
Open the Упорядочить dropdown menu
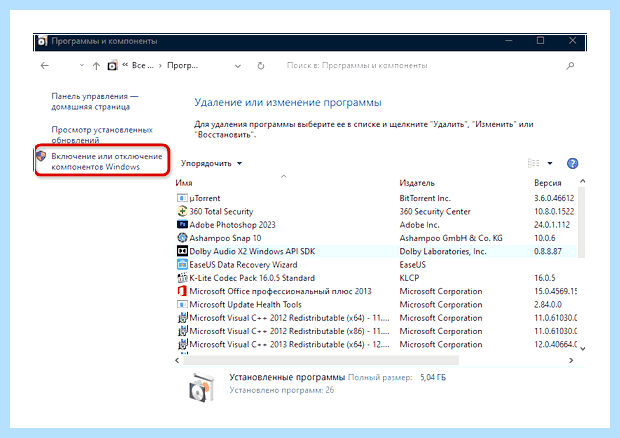pyautogui.click(x=211, y=163)
